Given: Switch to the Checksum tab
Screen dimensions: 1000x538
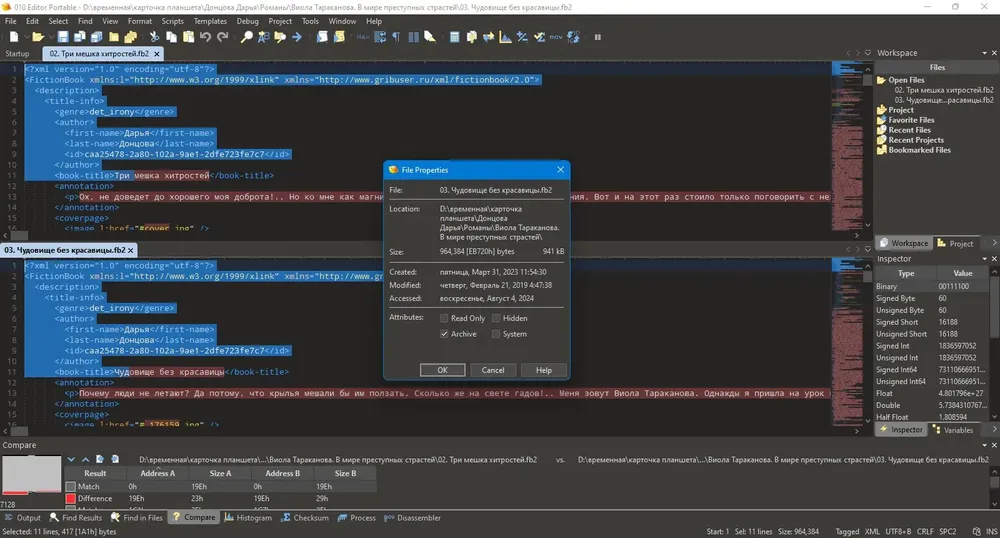Looking at the screenshot, I should click(x=305, y=518).
